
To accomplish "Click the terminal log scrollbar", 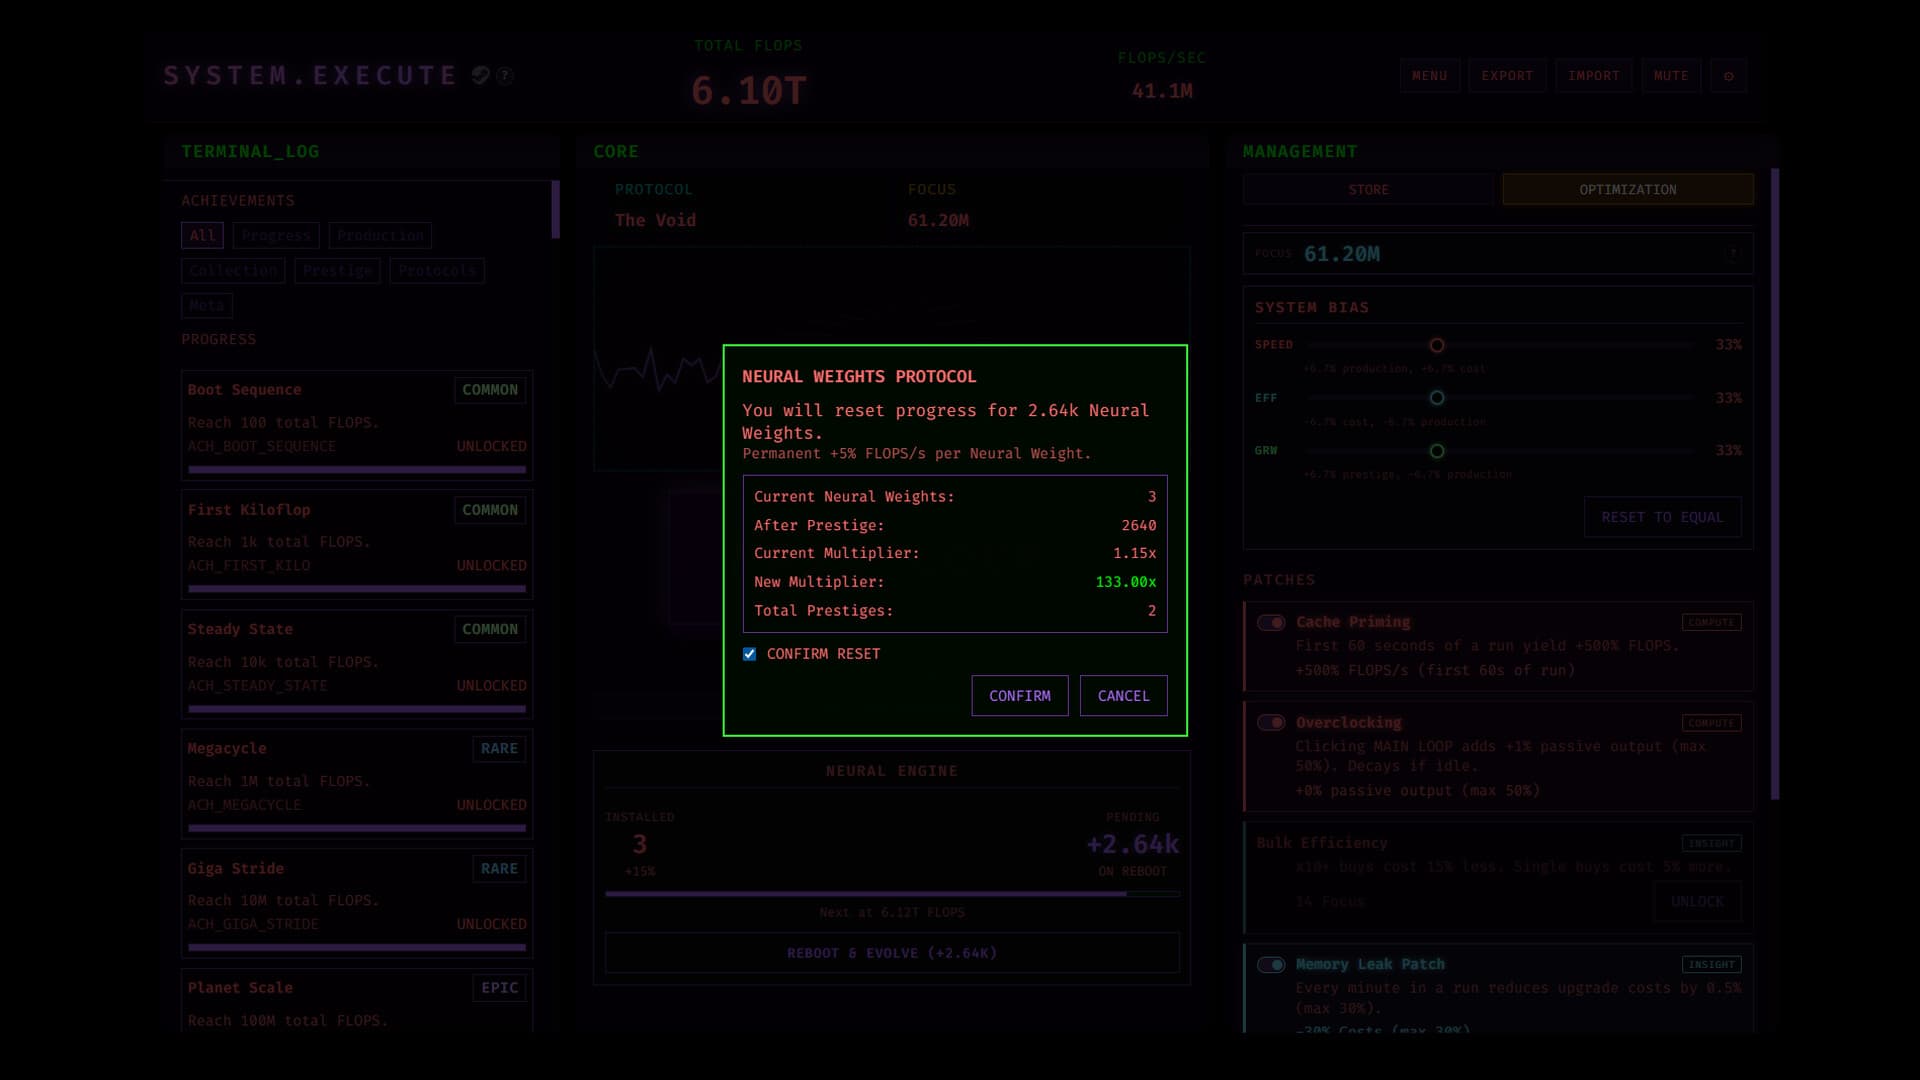I will 555,210.
